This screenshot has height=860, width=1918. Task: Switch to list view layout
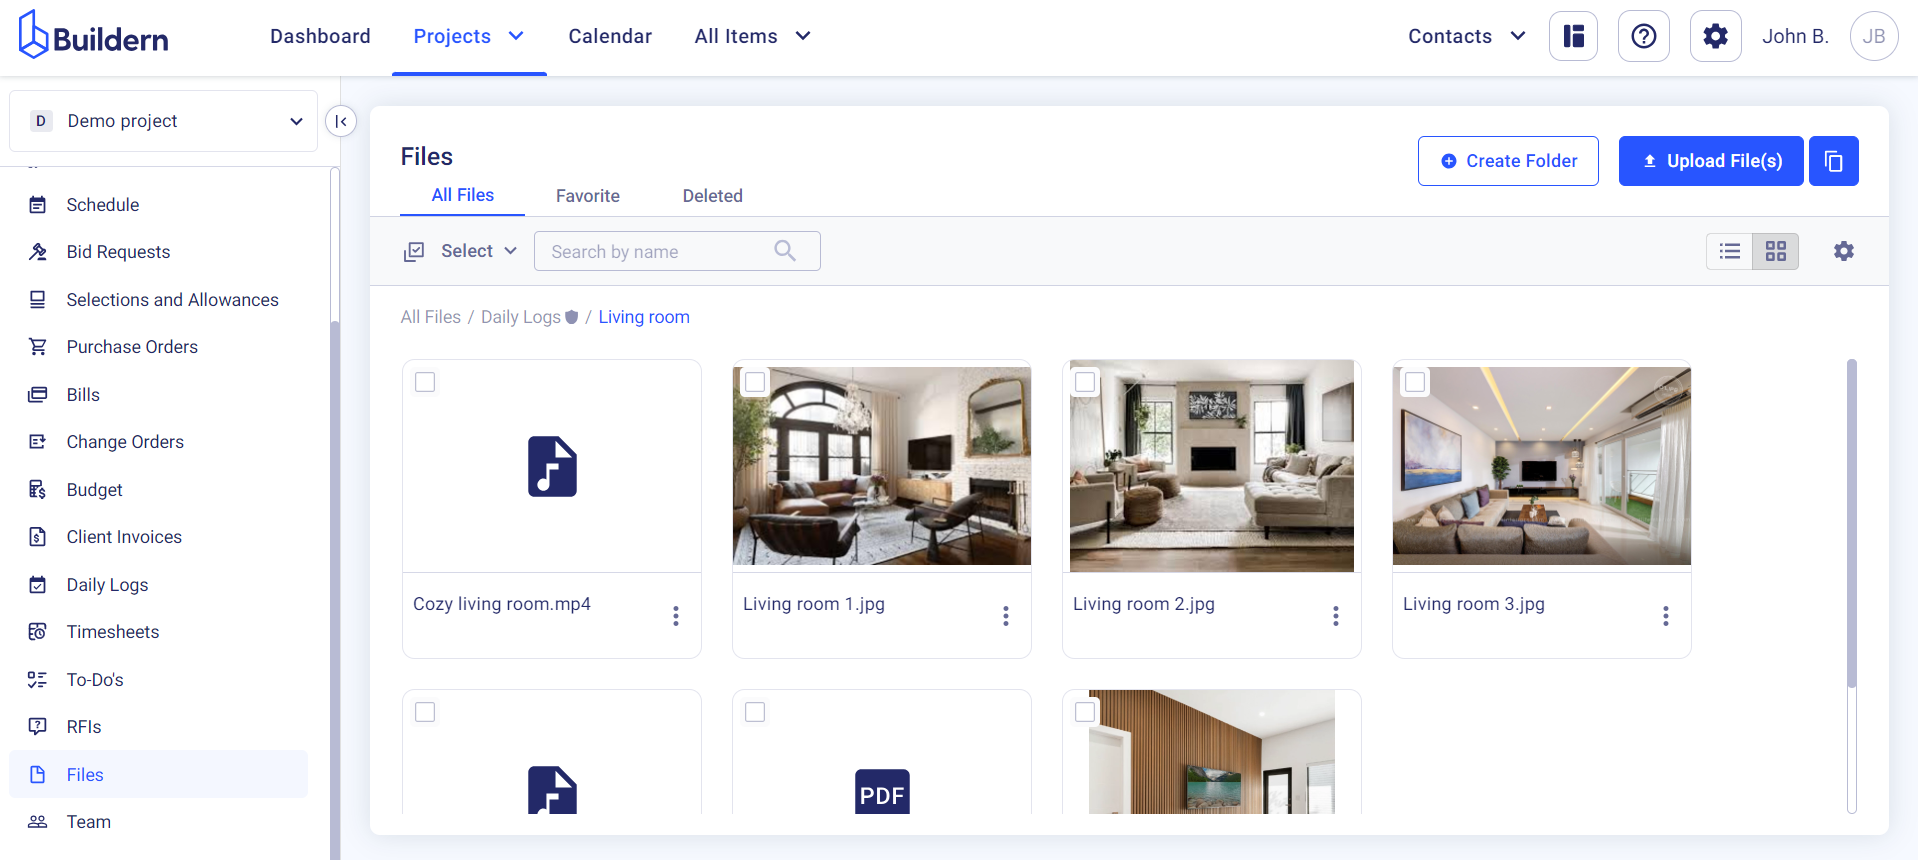1729,251
